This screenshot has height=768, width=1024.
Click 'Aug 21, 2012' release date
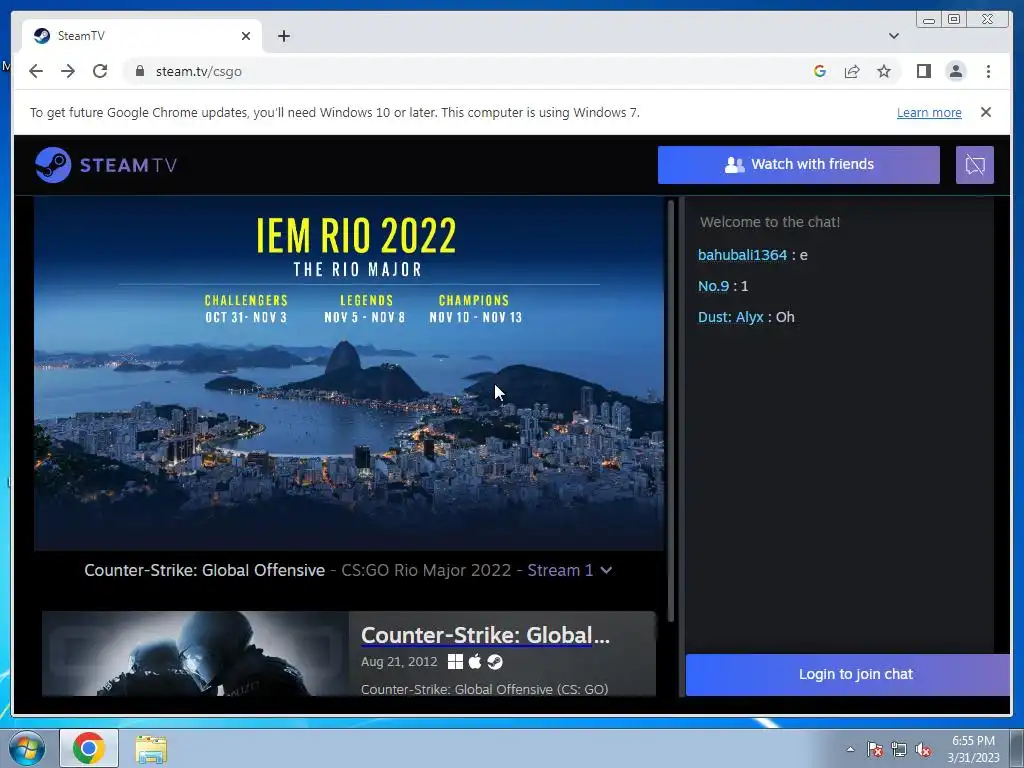pos(399,662)
